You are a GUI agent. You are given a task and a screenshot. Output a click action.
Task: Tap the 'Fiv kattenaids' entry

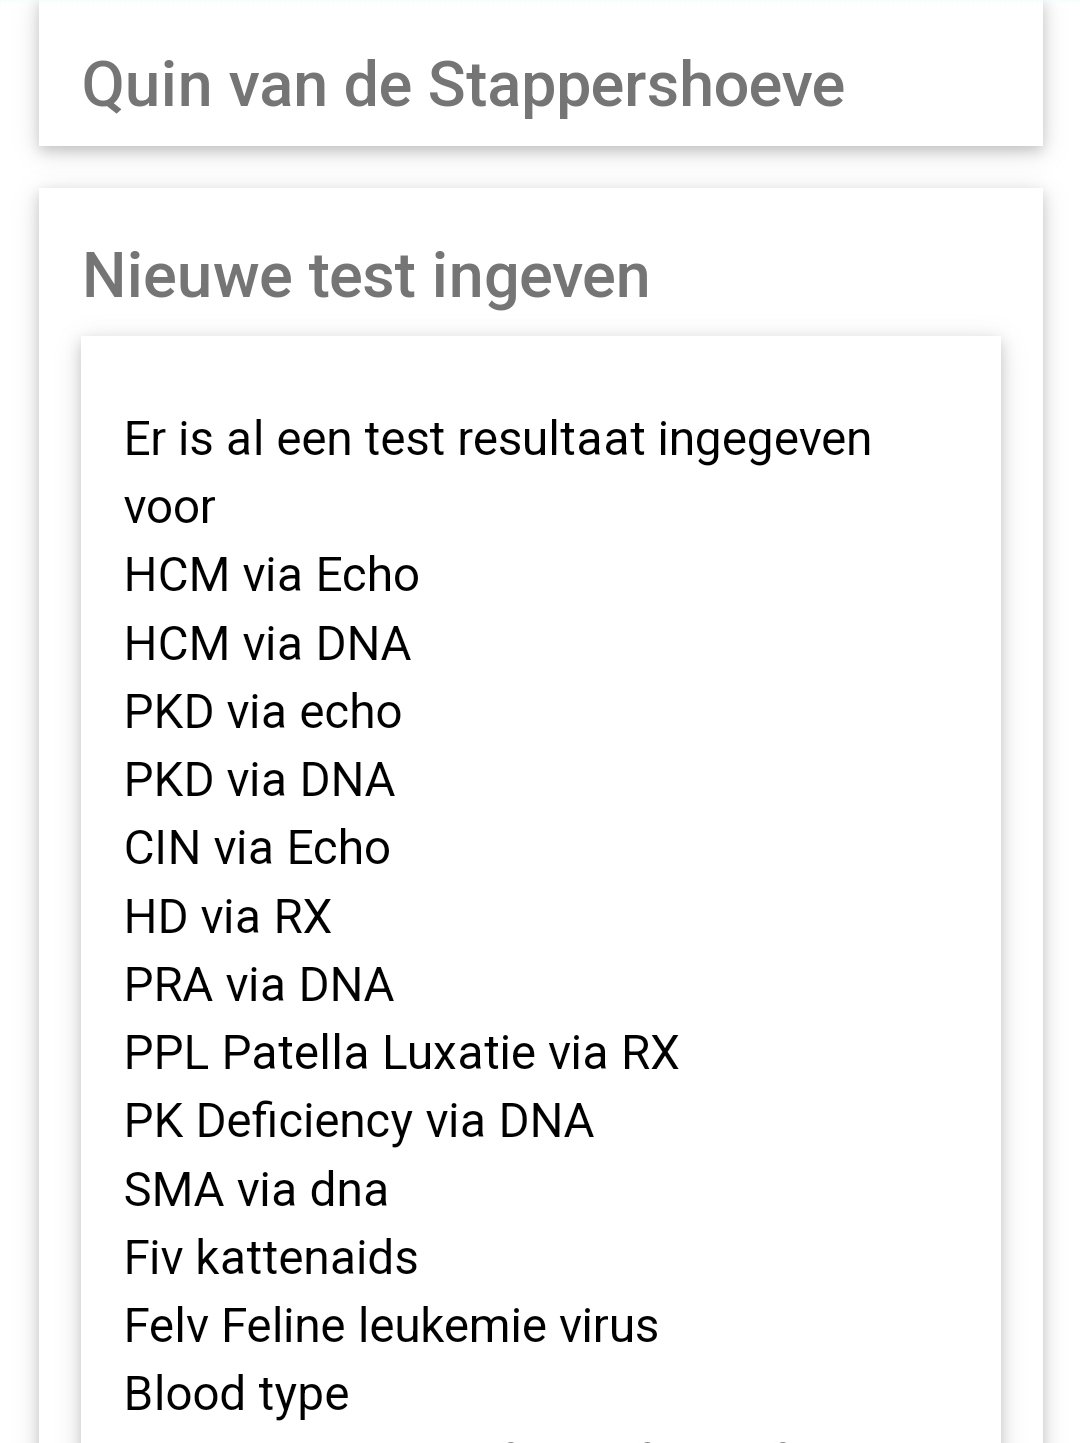[x=270, y=1258]
